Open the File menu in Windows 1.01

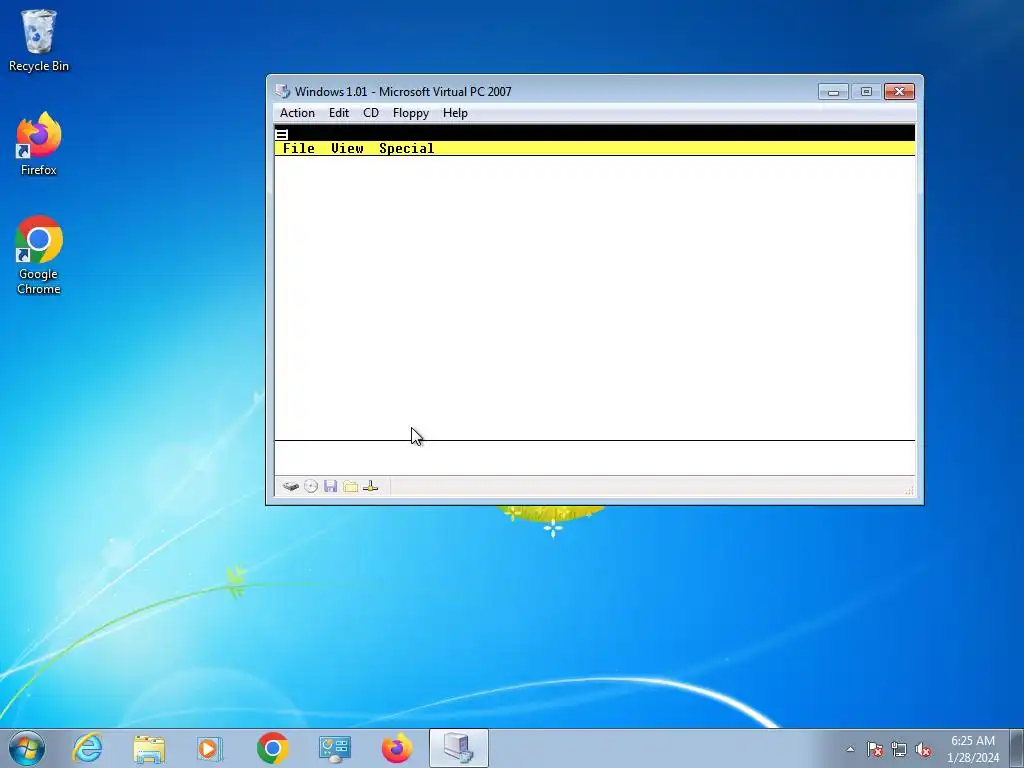tap(298, 148)
